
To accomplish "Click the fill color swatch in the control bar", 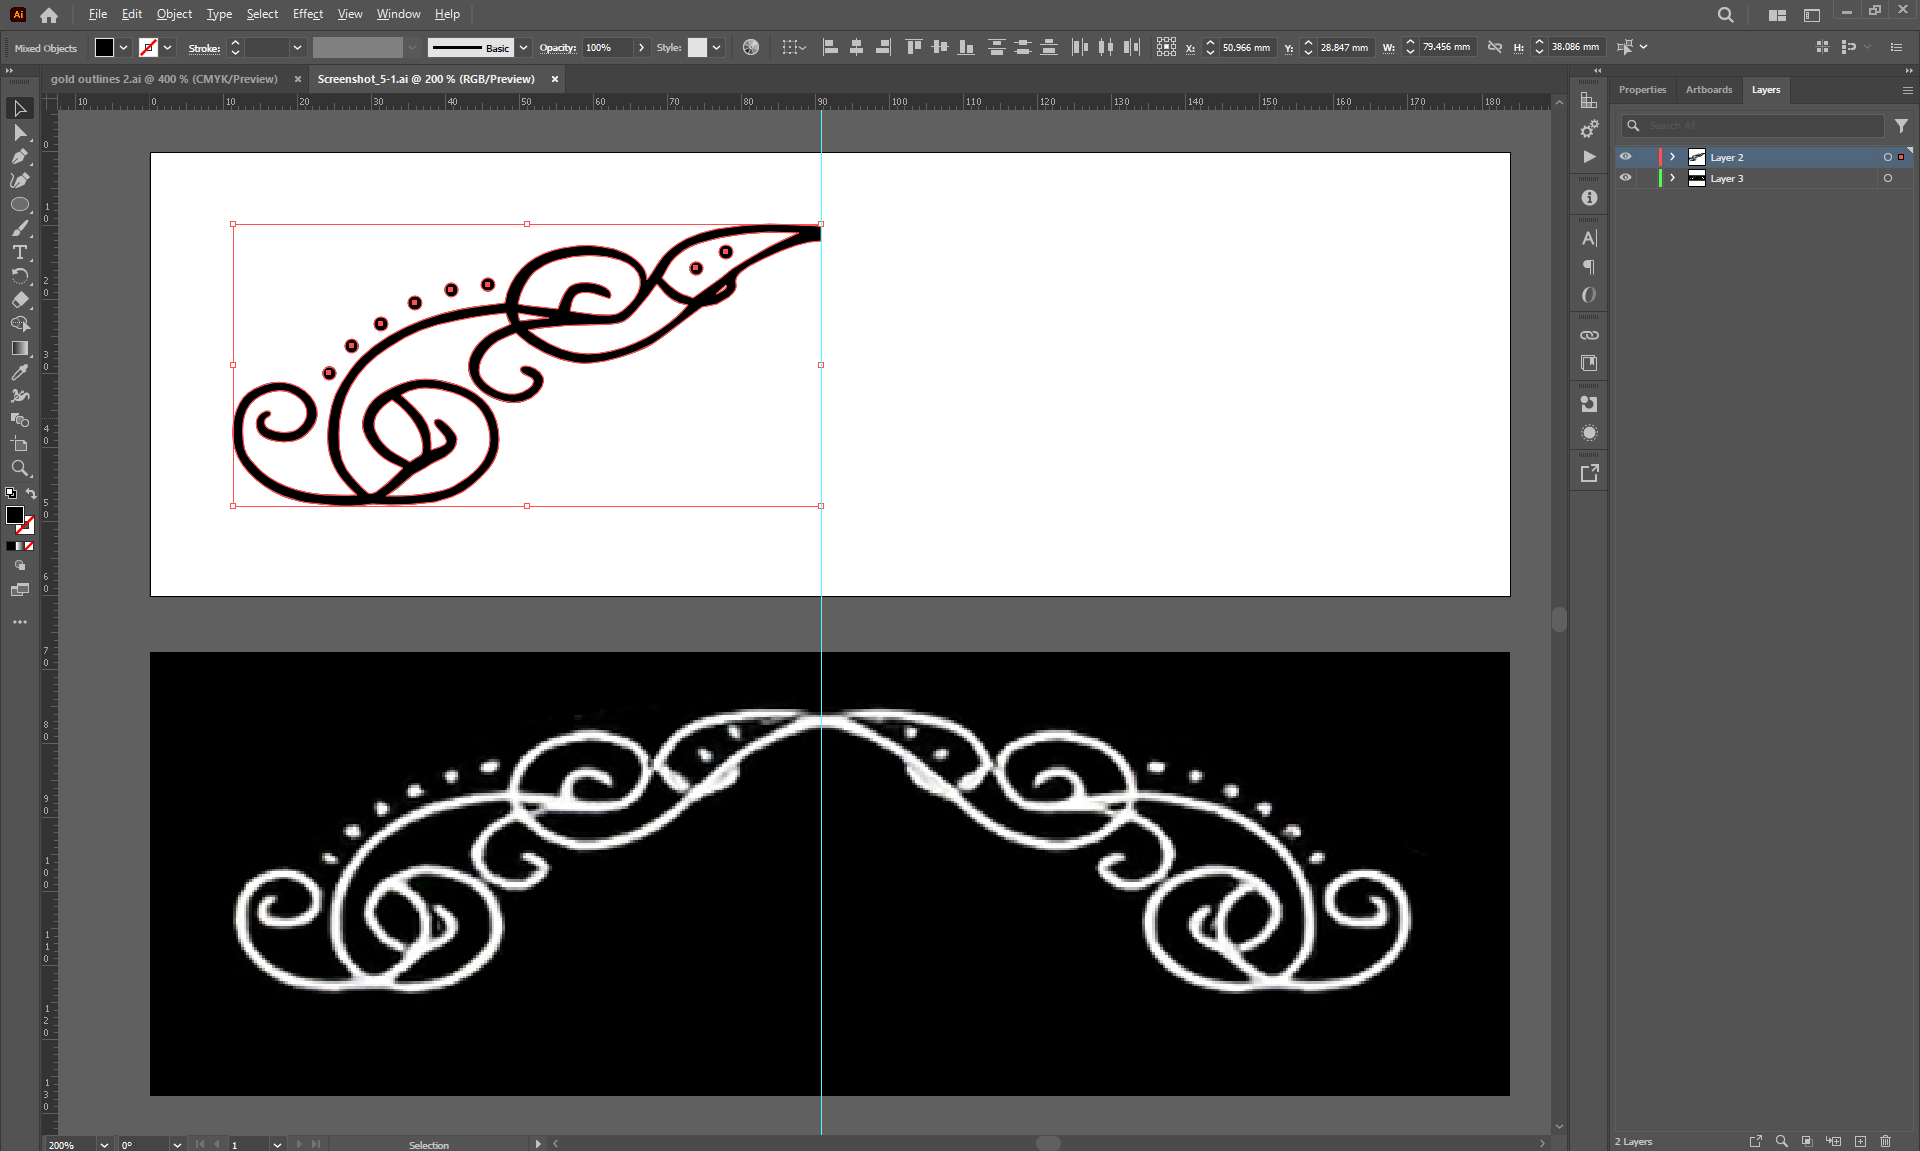I will click(104, 47).
